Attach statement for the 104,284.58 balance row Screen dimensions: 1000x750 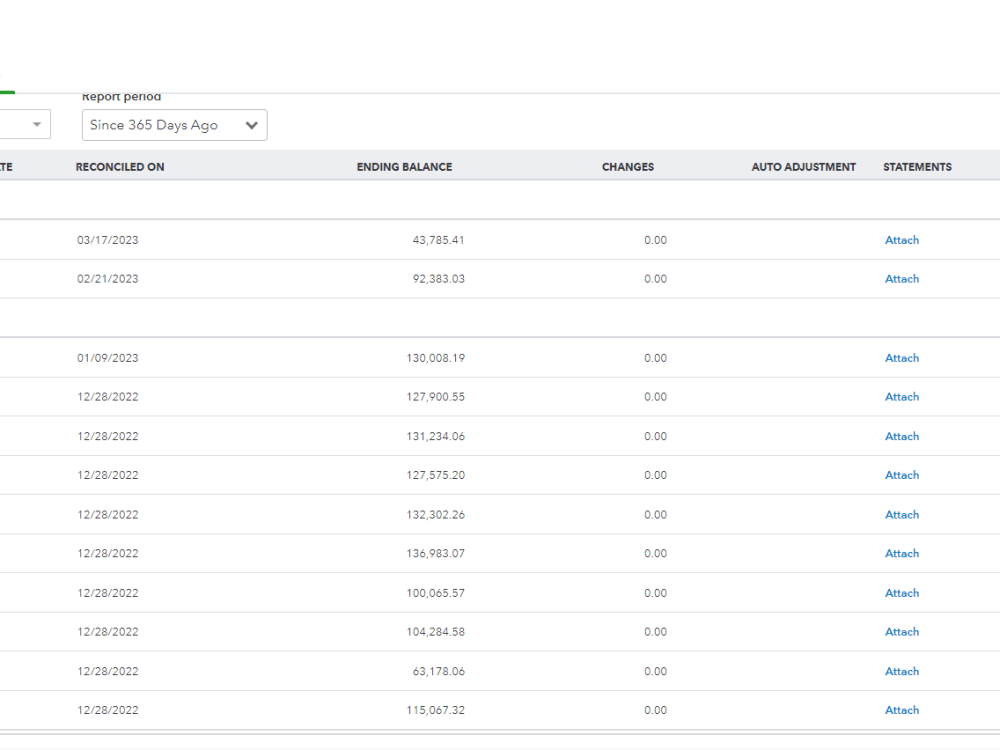(x=902, y=633)
